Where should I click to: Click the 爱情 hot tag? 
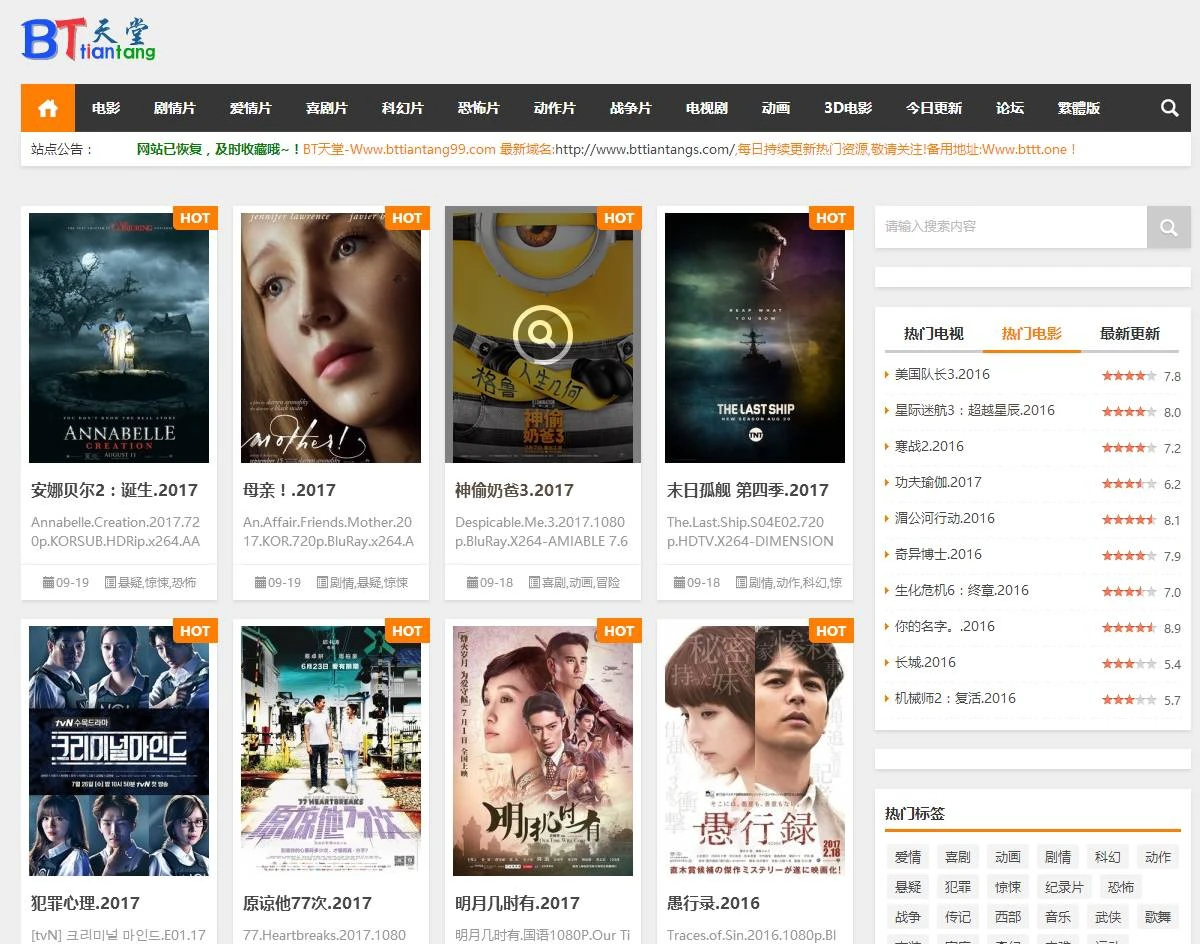coord(908,857)
